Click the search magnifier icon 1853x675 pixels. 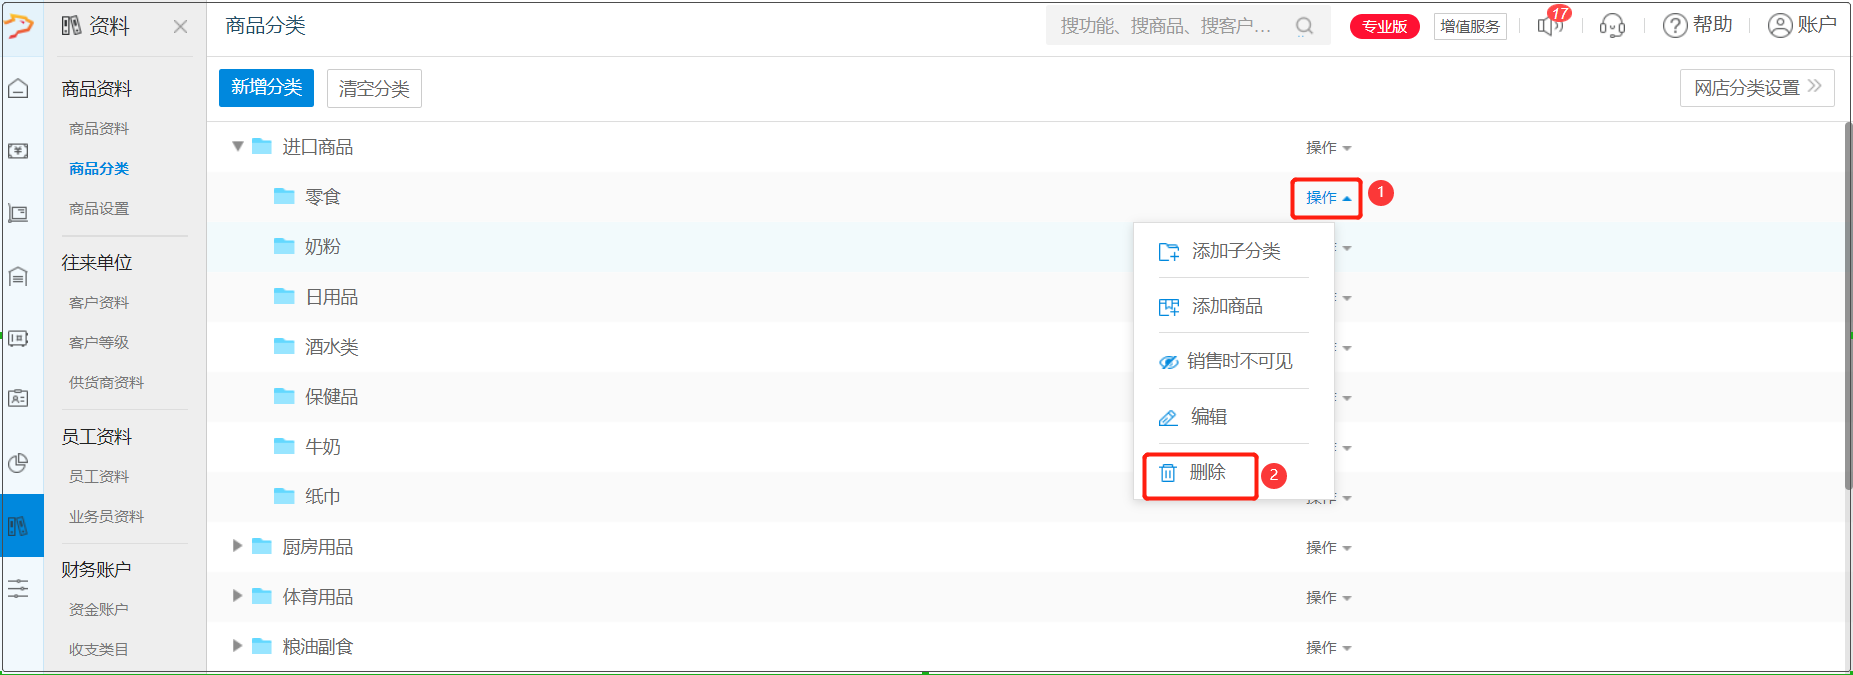click(x=1304, y=26)
